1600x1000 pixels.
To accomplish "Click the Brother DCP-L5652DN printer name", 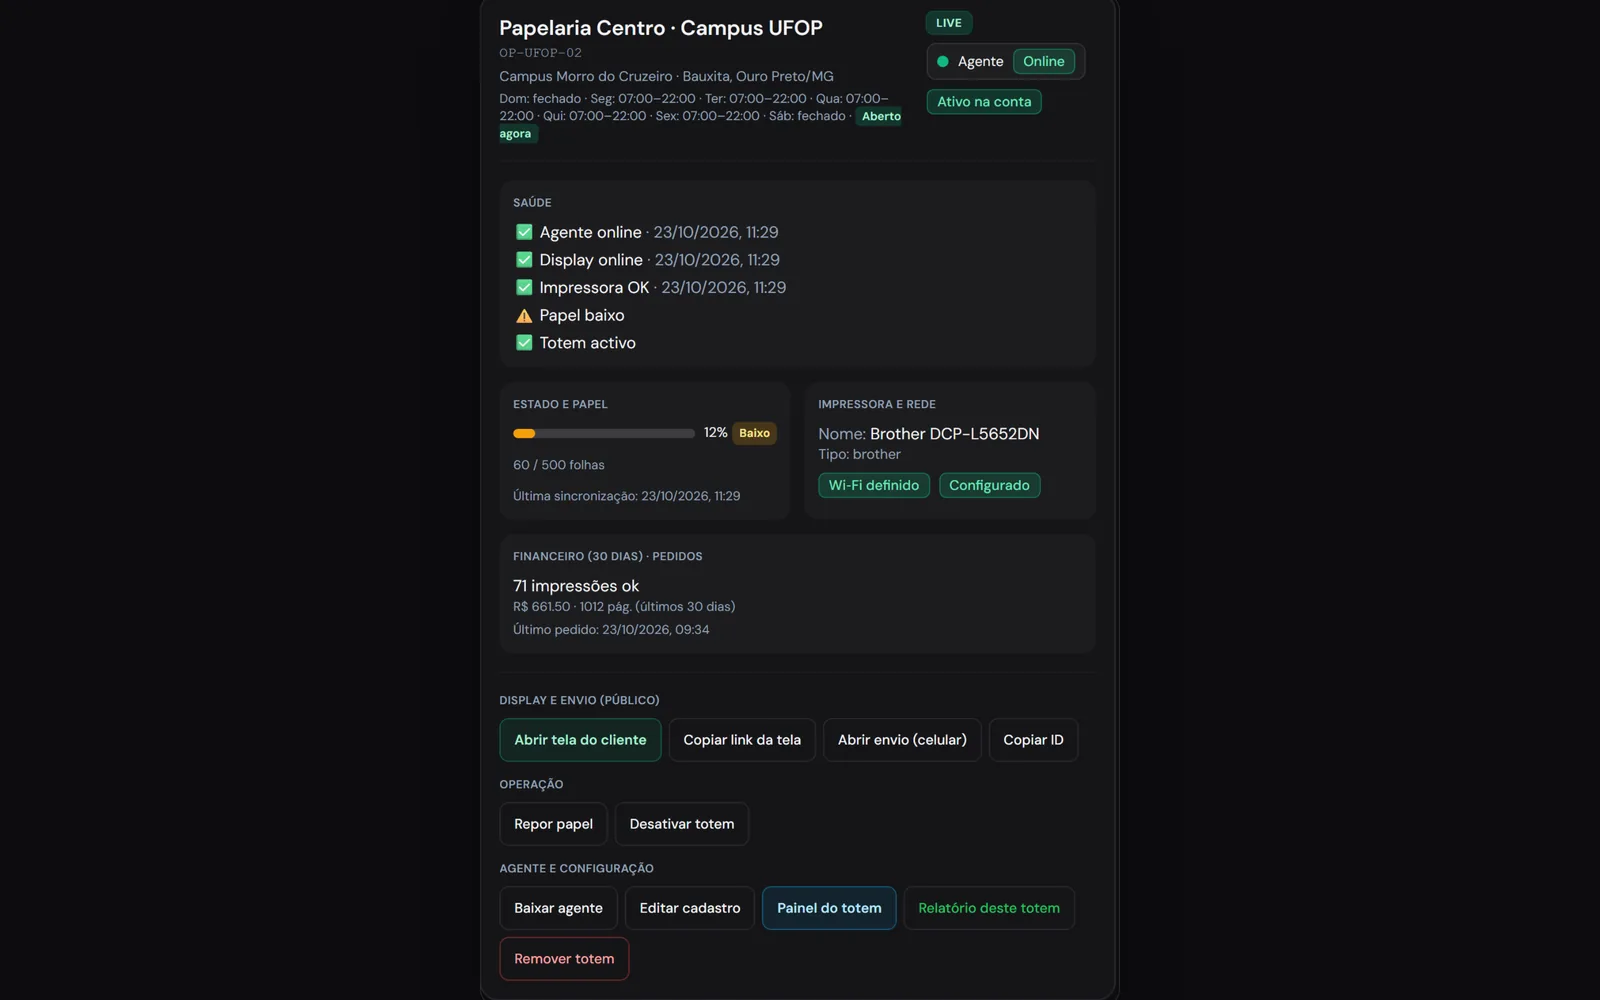I will click(954, 434).
